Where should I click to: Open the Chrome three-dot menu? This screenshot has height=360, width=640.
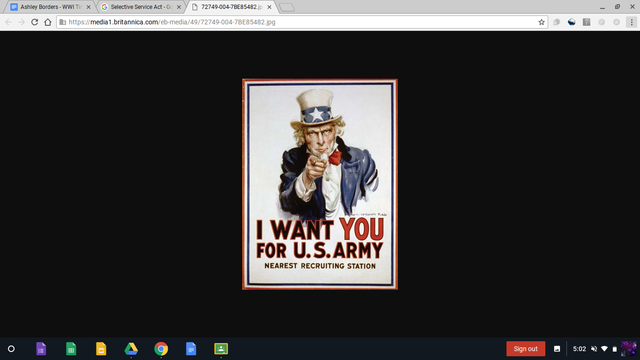click(x=631, y=22)
